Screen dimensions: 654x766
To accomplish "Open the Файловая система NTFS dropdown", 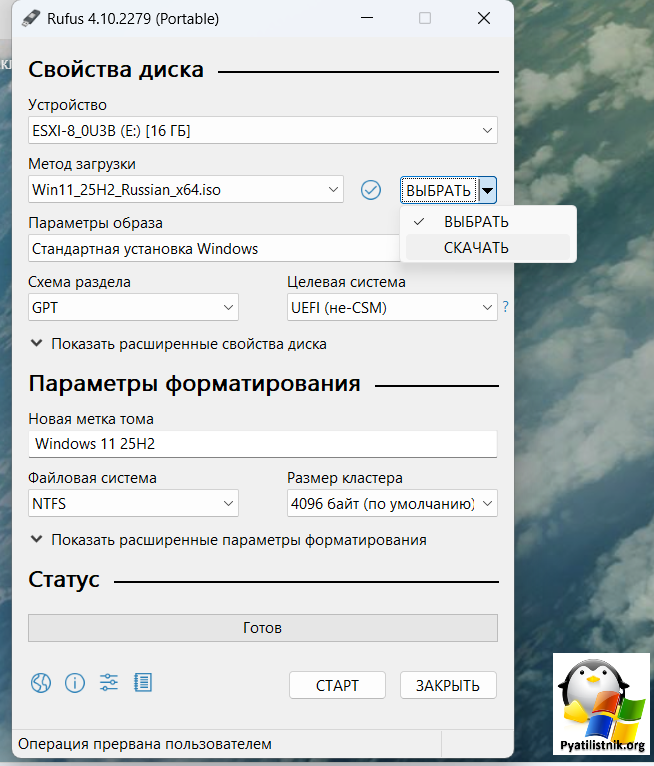I will 133,503.
